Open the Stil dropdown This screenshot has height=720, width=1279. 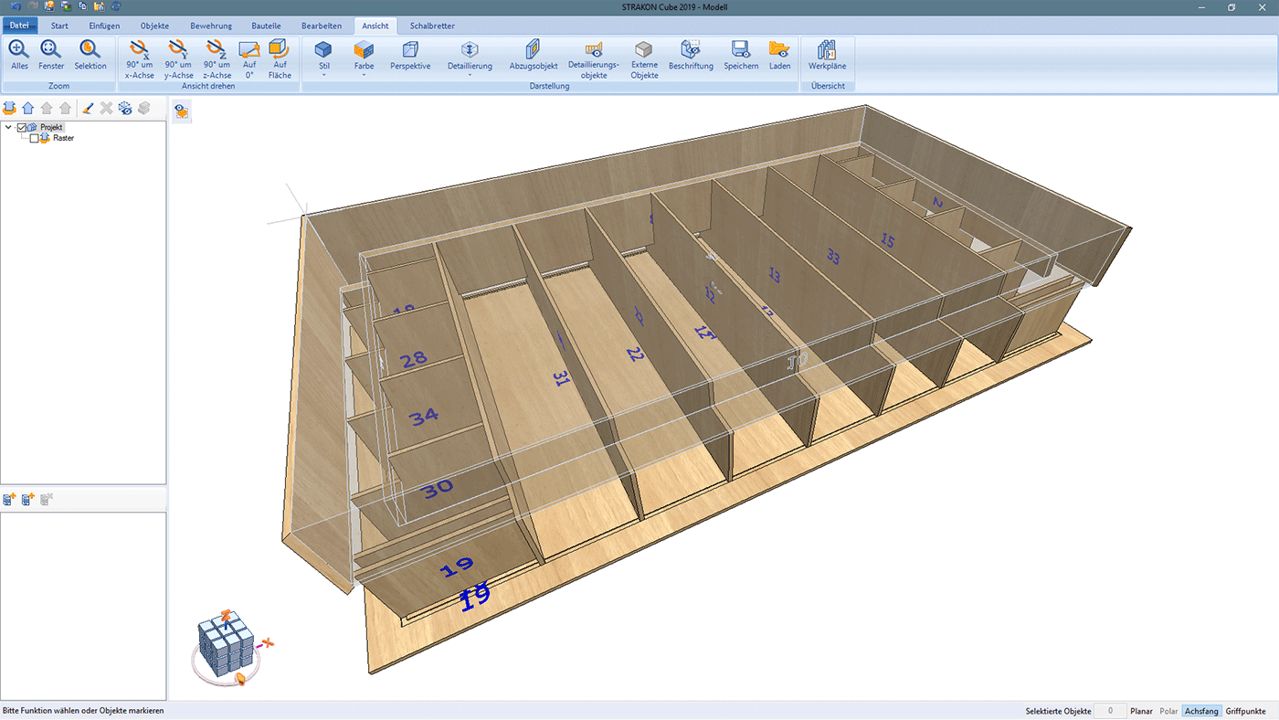(324, 57)
